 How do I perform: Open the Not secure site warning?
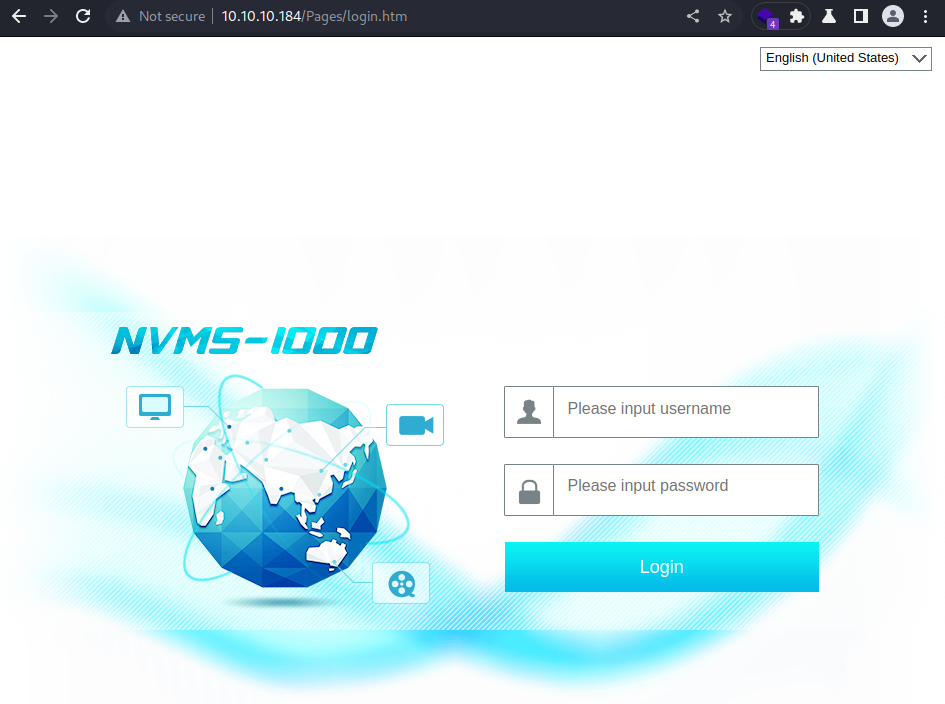click(x=160, y=16)
